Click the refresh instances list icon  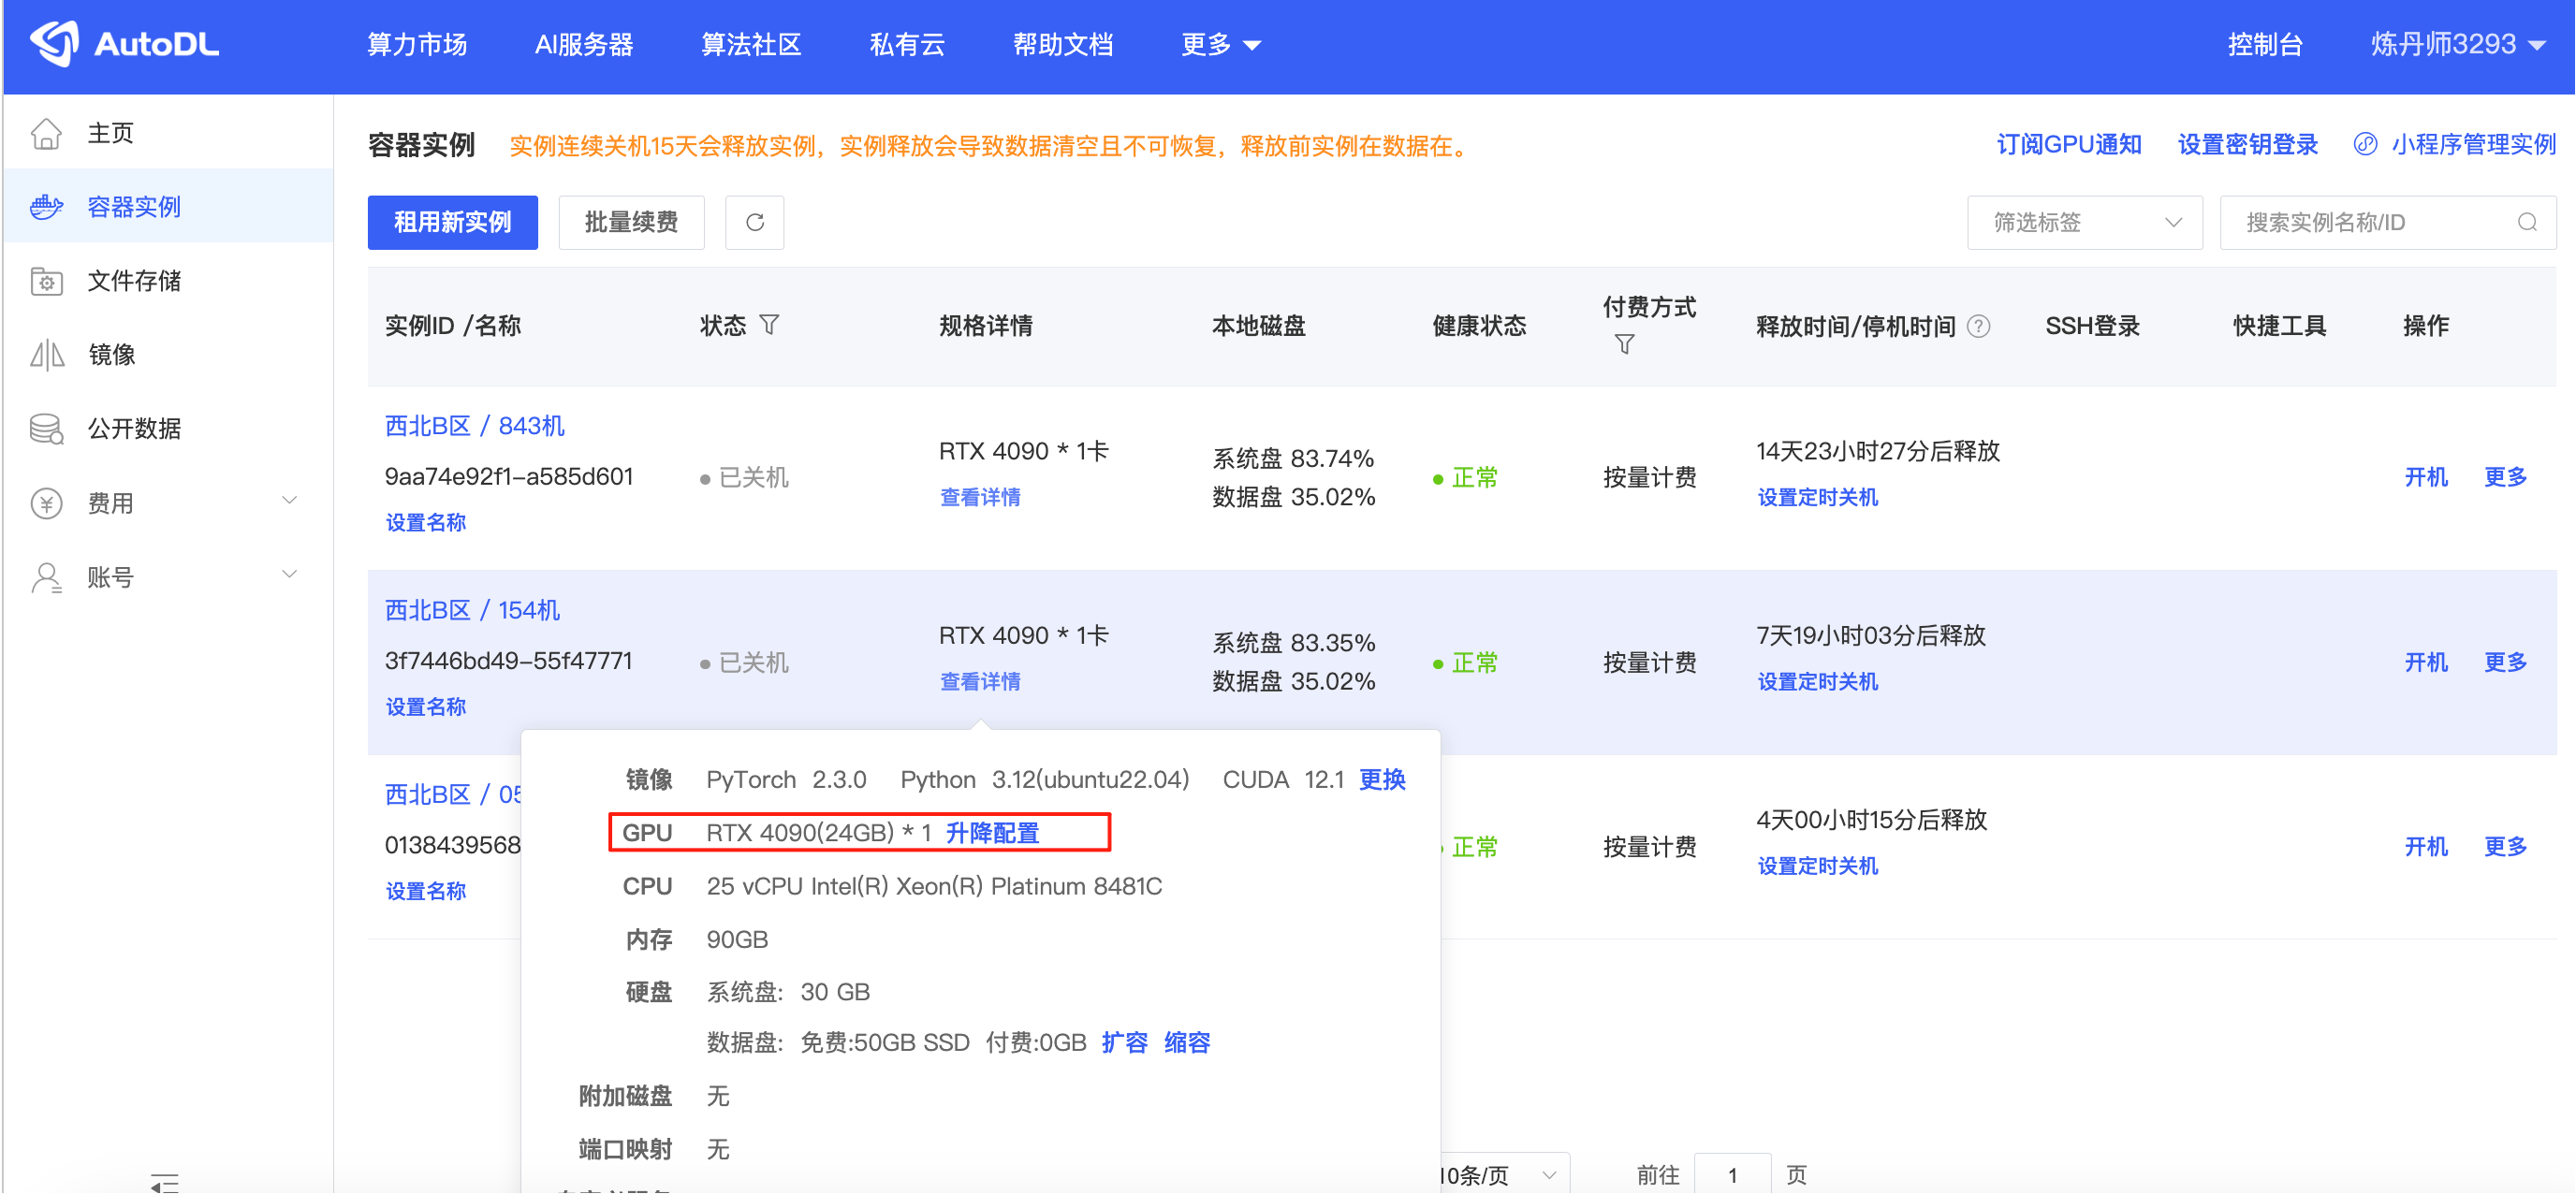tap(755, 222)
